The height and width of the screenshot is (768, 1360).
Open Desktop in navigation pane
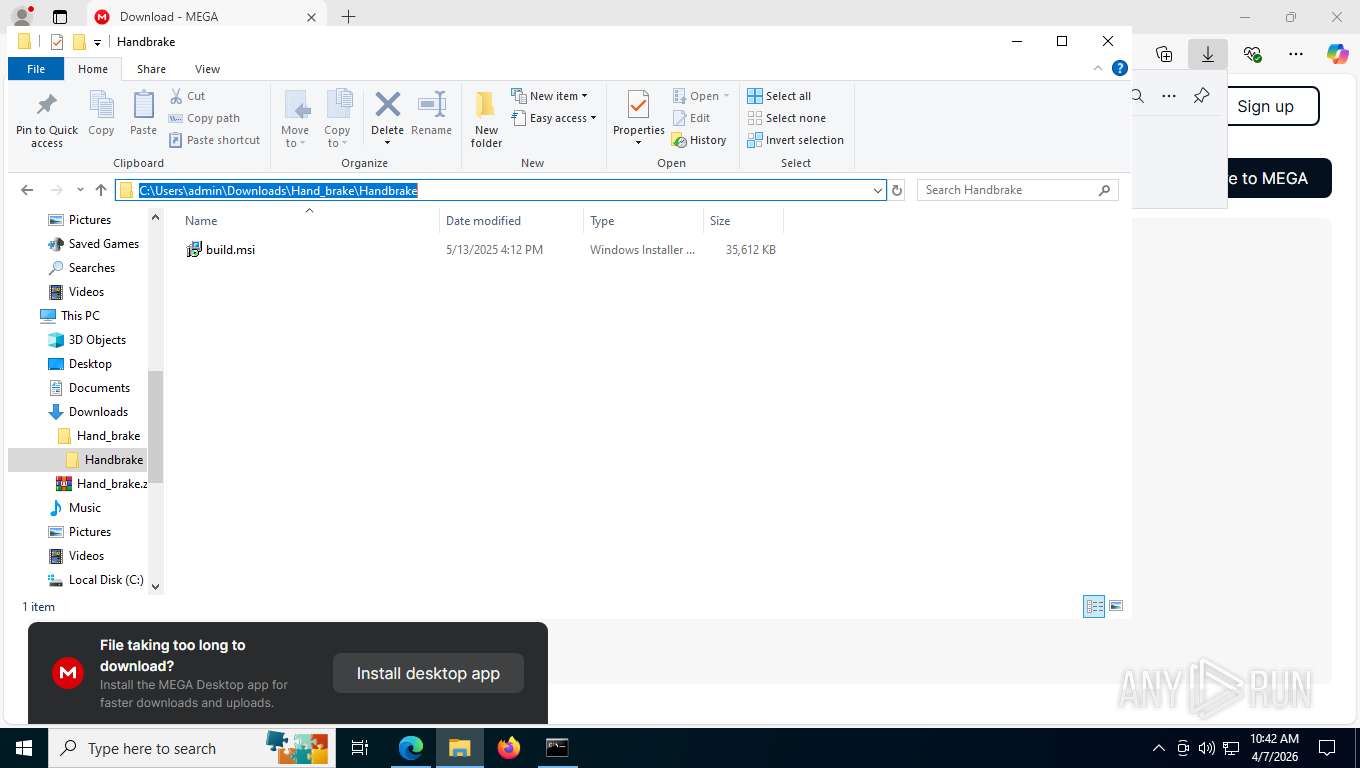coord(80,364)
